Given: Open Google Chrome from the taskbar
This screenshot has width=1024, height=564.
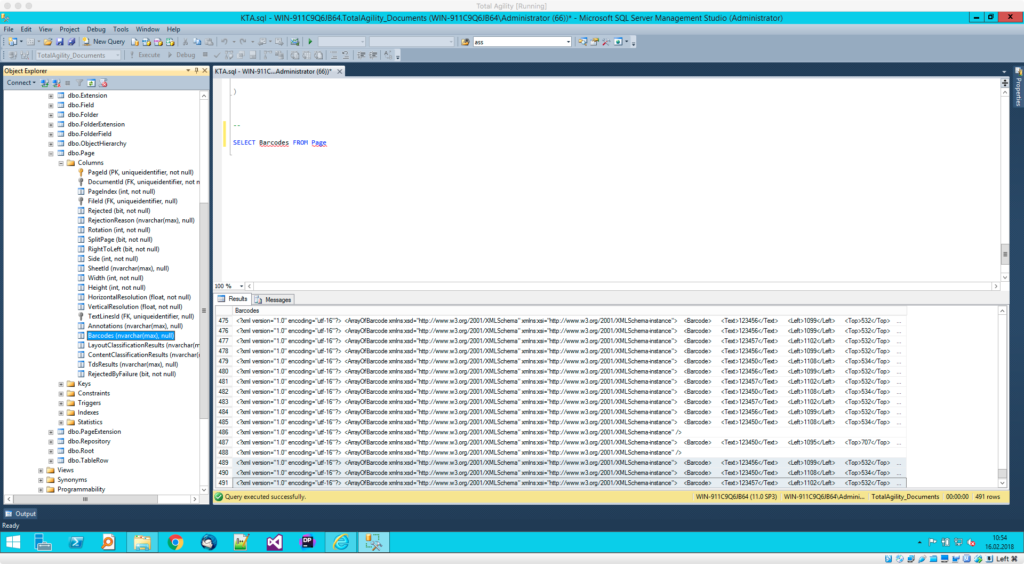Looking at the screenshot, I should (x=175, y=542).
